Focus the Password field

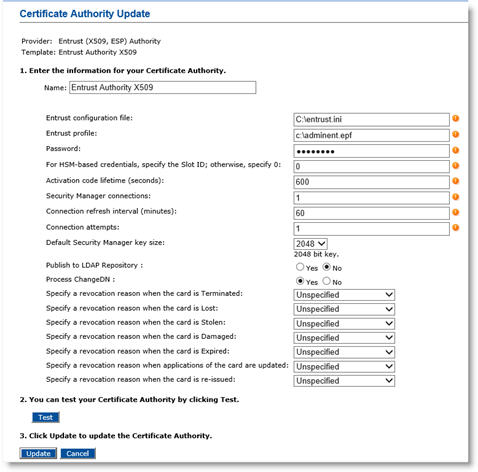(x=371, y=151)
